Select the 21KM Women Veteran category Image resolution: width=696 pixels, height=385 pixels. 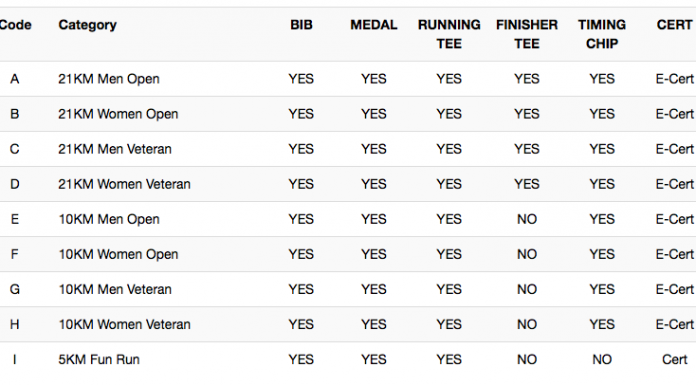124,184
